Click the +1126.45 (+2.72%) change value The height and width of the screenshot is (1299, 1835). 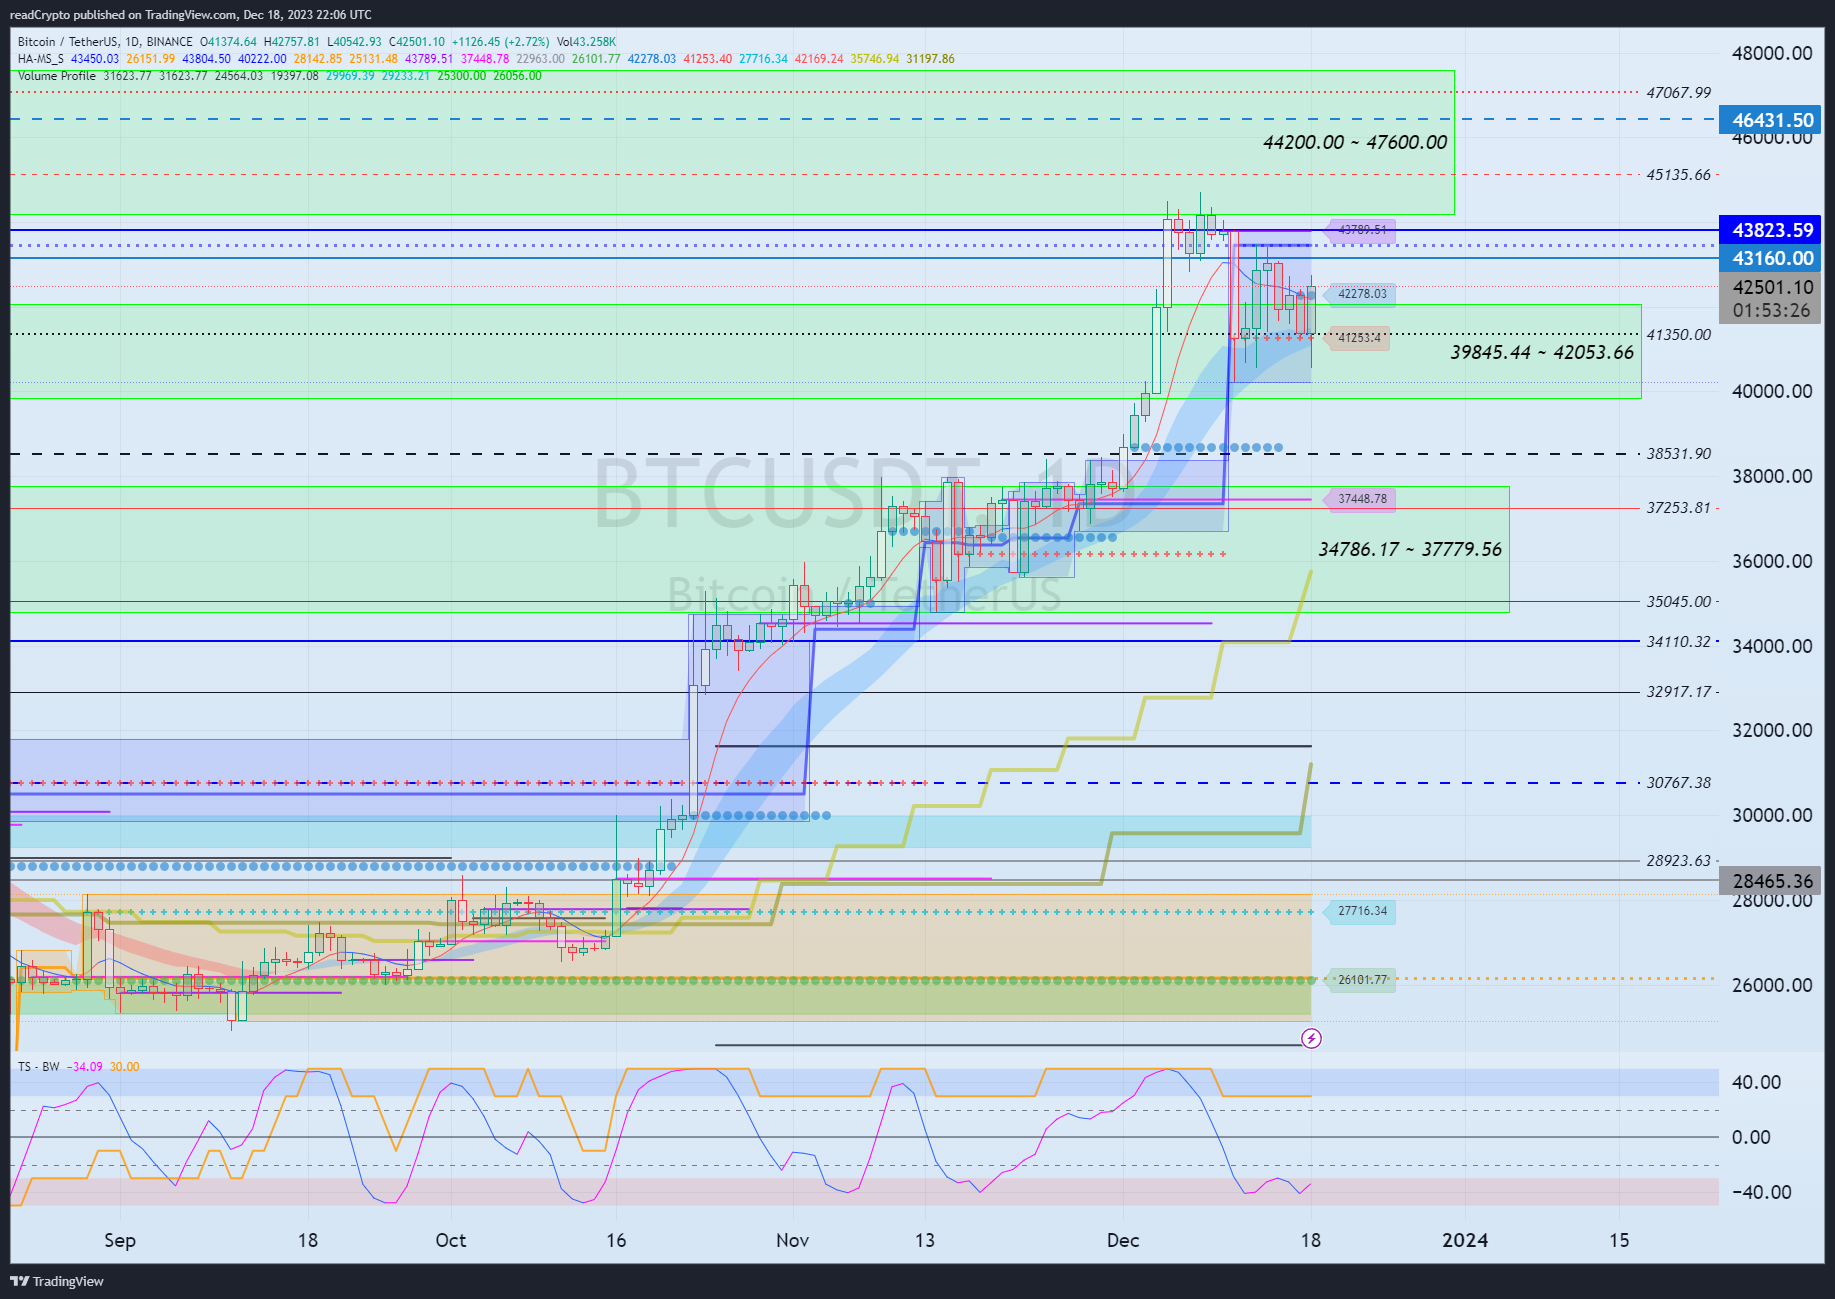pos(500,42)
